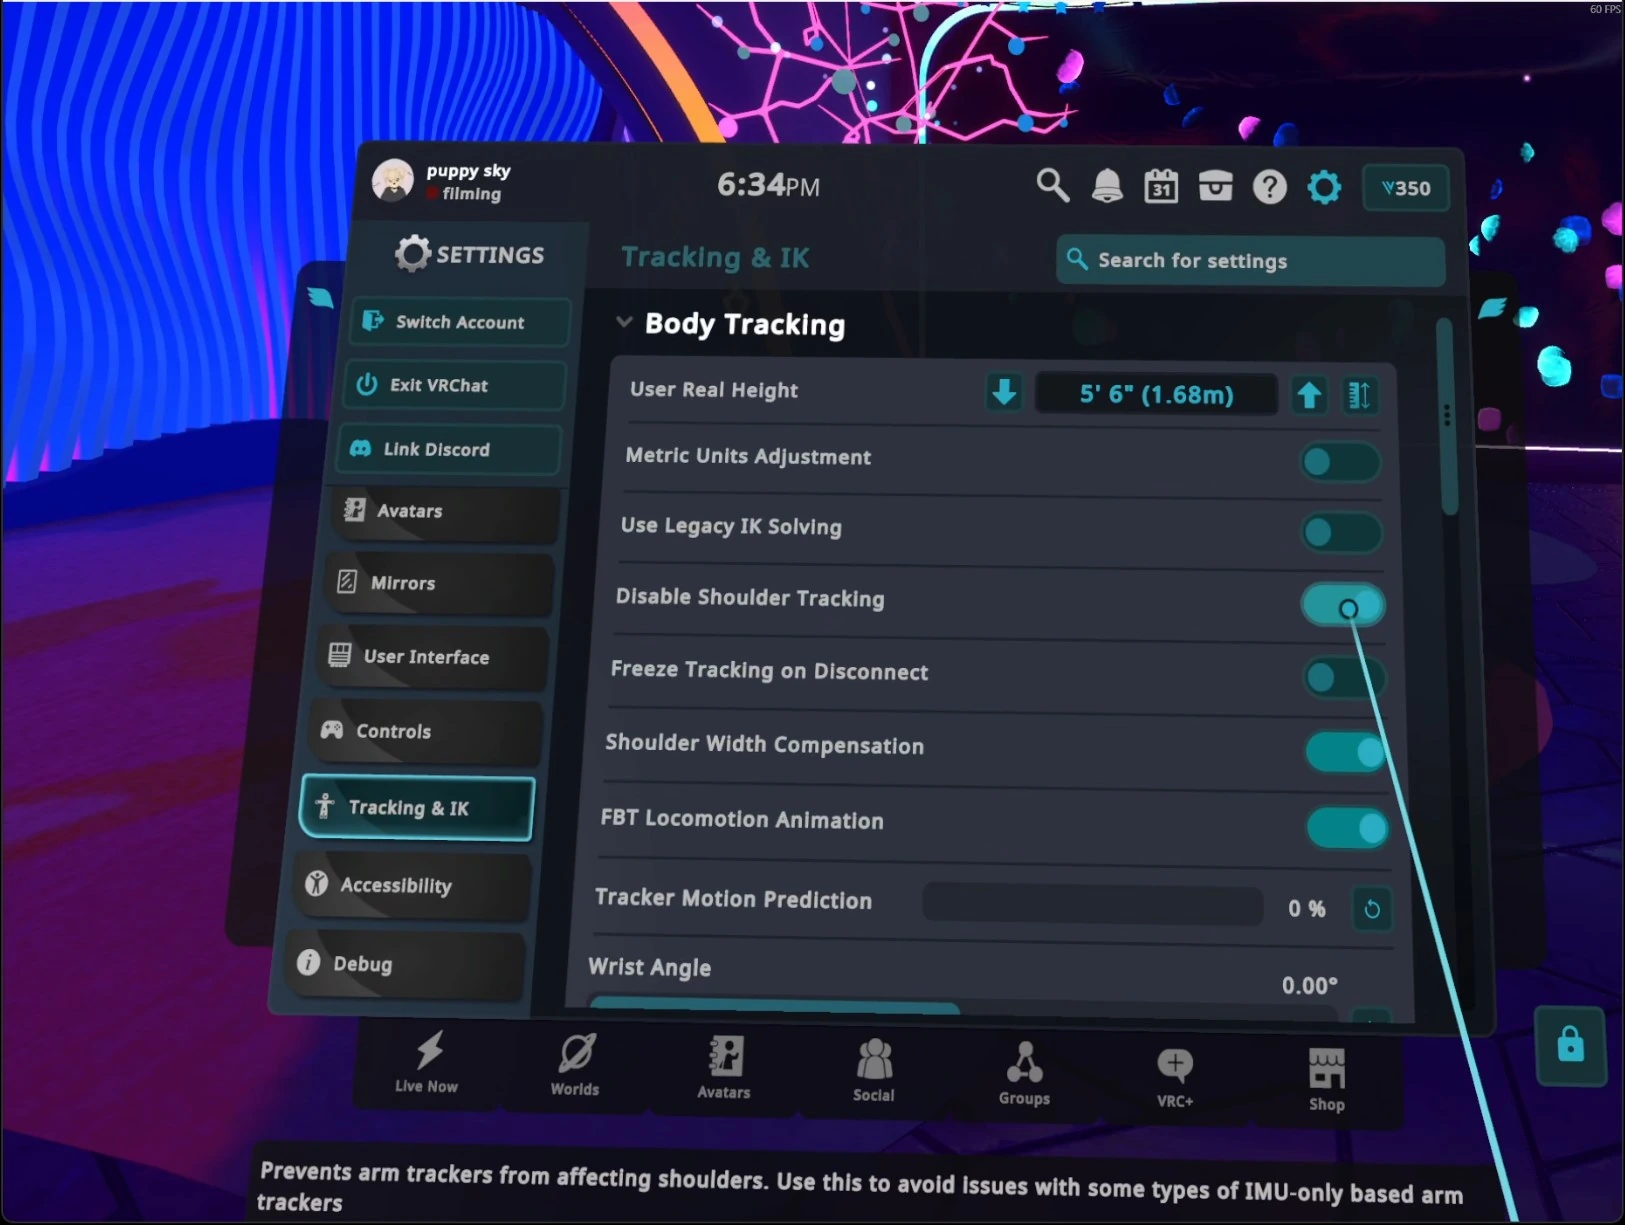Click the settings list scrollbar
Screen dimensions: 1625x1225
tap(1447, 418)
